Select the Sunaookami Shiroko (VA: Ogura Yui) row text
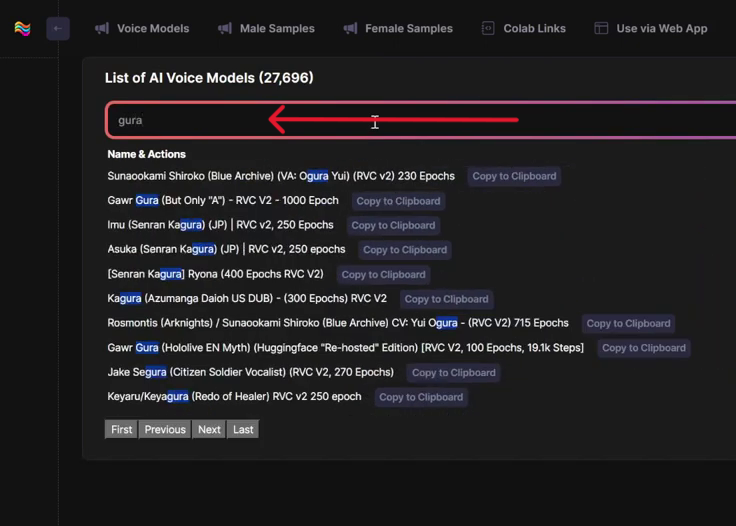Image resolution: width=736 pixels, height=526 pixels. 281,176
